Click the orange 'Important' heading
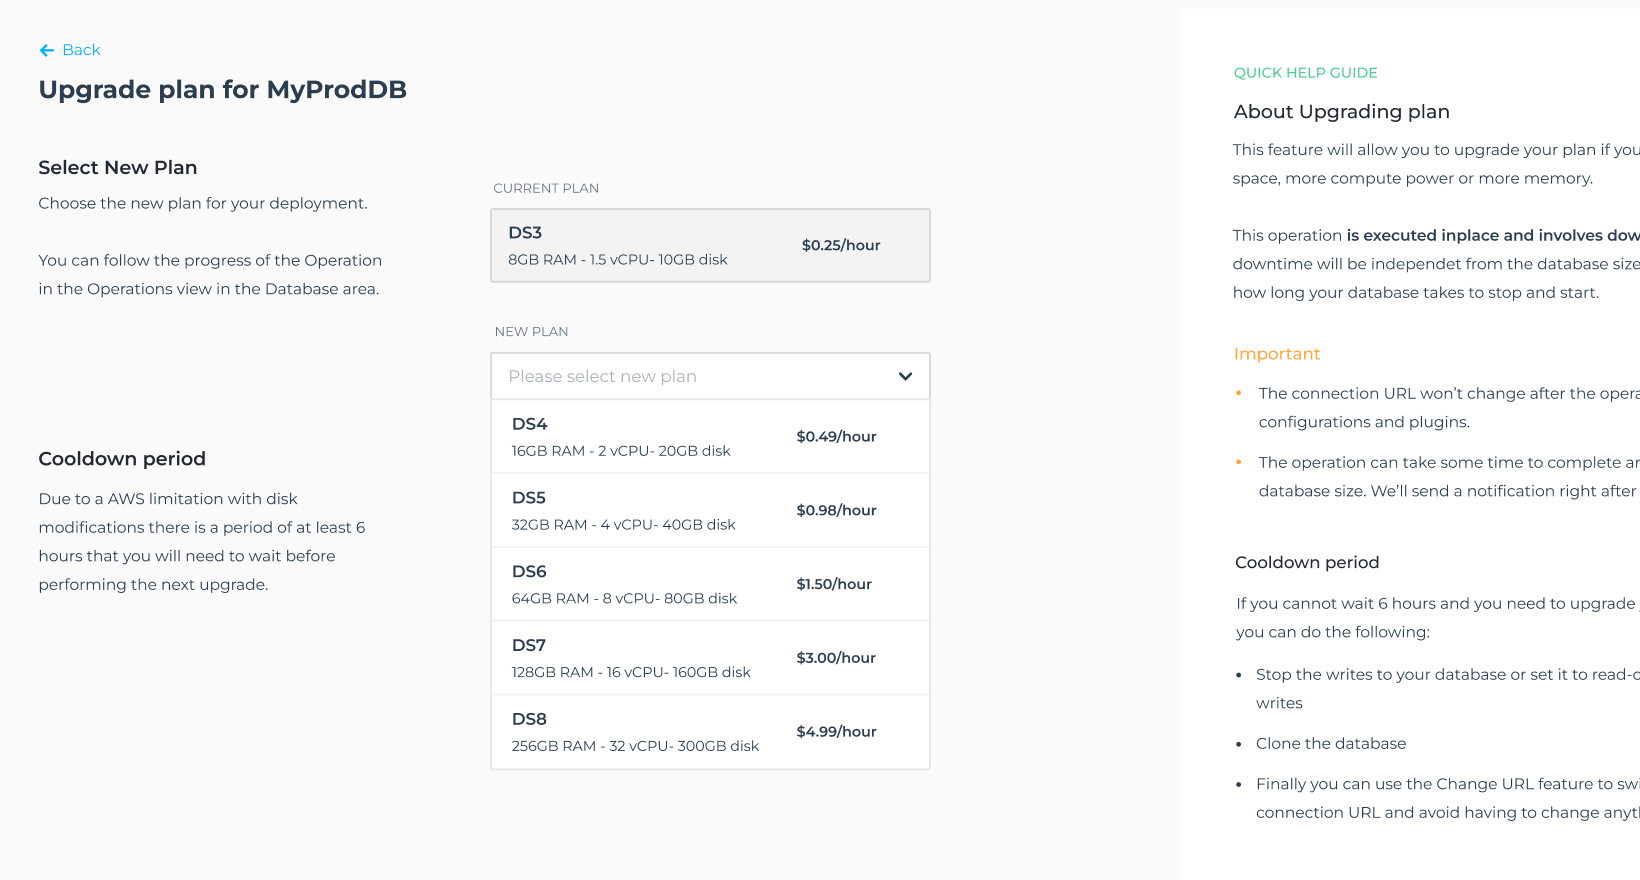Viewport: 1640px width, 880px height. [1276, 354]
